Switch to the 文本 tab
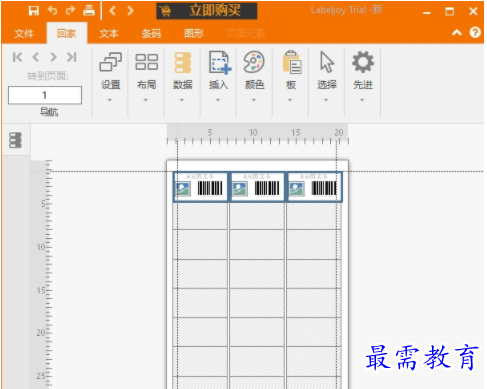Viewport: 487px width, 389px height. [109, 33]
